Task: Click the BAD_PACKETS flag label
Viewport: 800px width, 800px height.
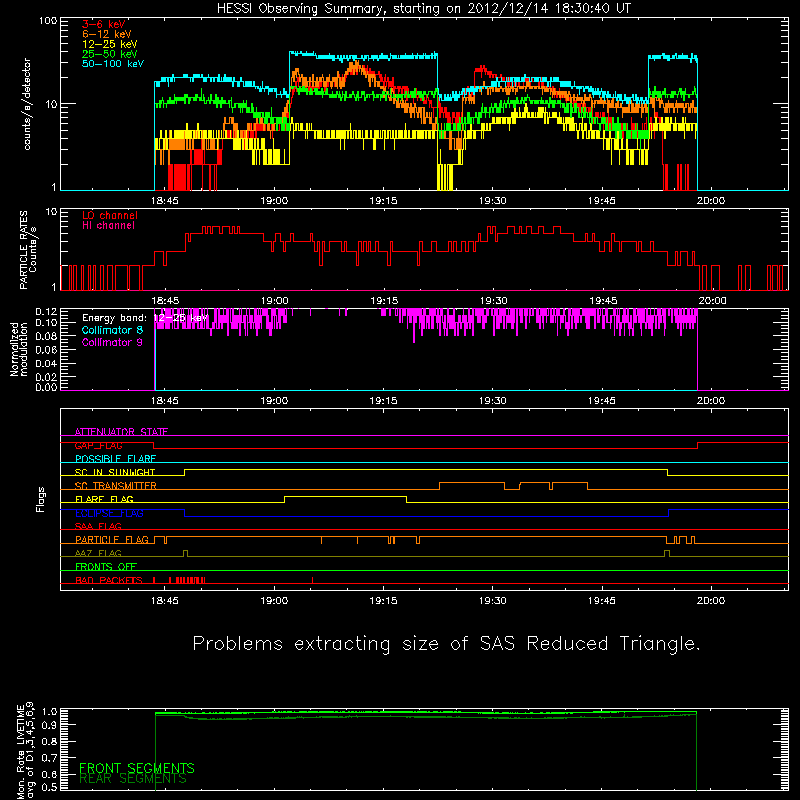Action: pos(109,580)
